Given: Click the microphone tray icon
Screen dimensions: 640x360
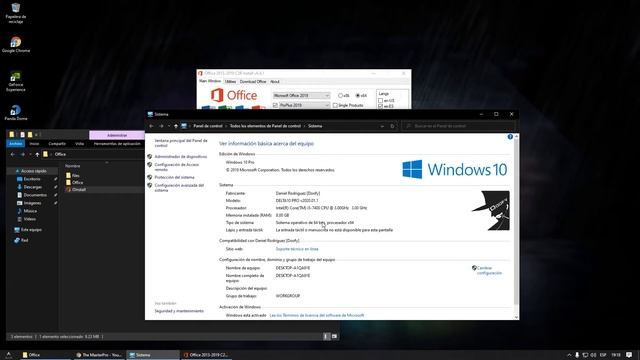Looking at the screenshot, I should click(577, 355).
